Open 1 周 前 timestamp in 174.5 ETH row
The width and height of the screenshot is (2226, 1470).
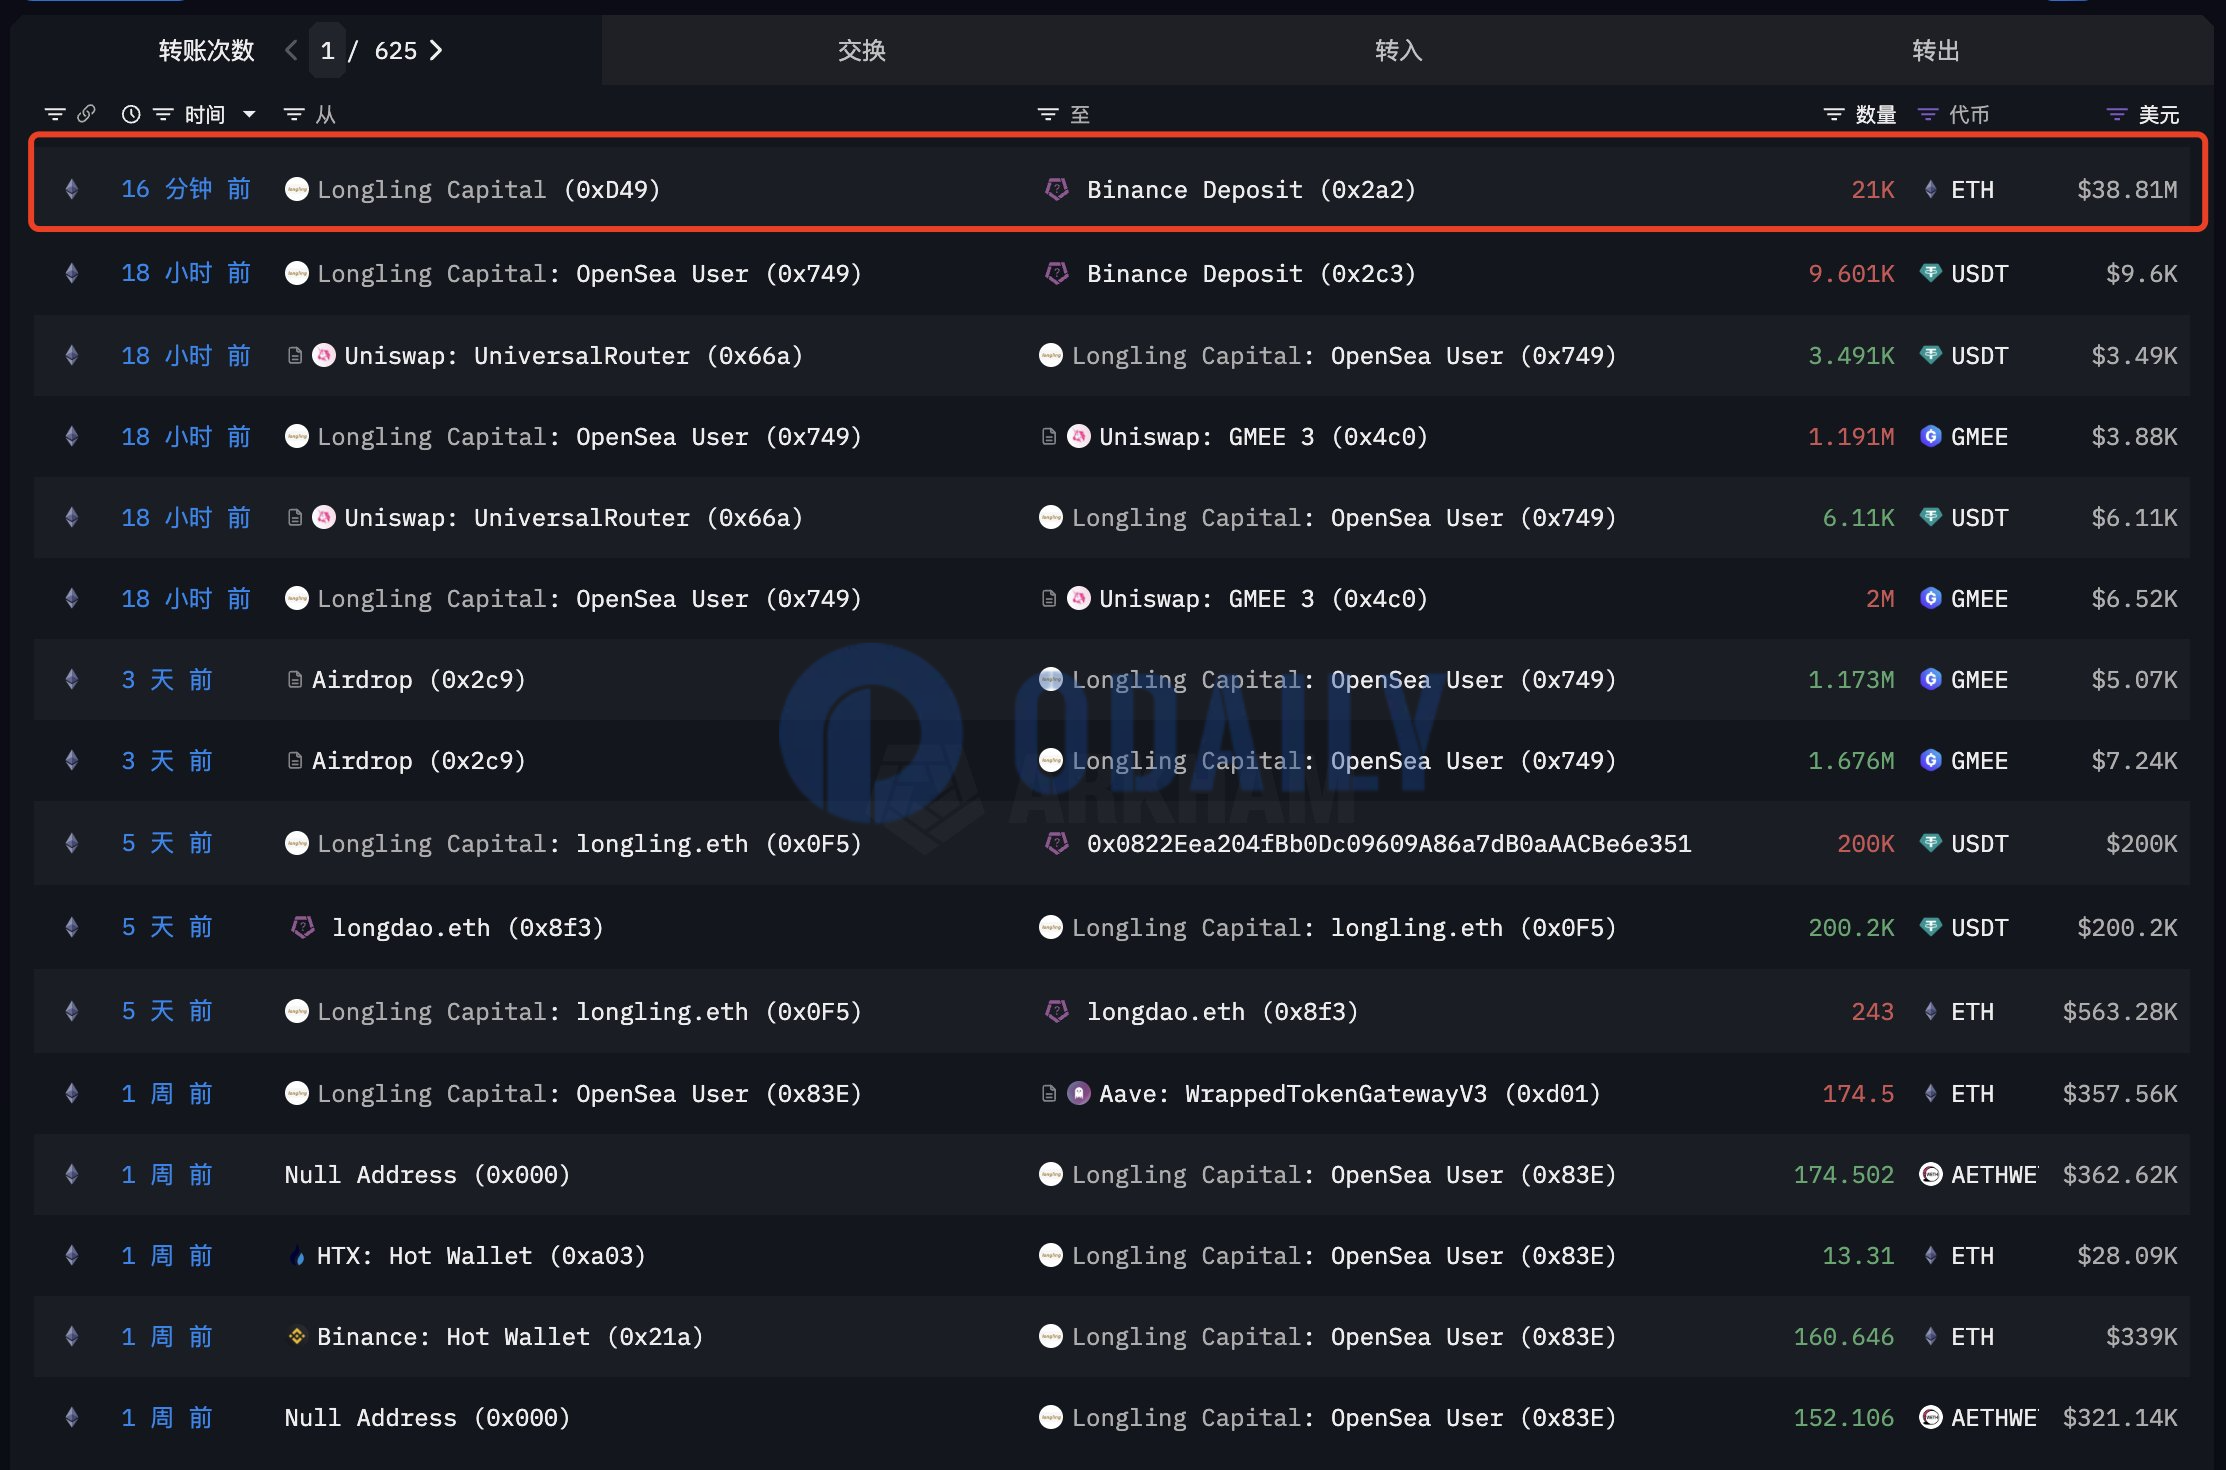coord(167,1093)
